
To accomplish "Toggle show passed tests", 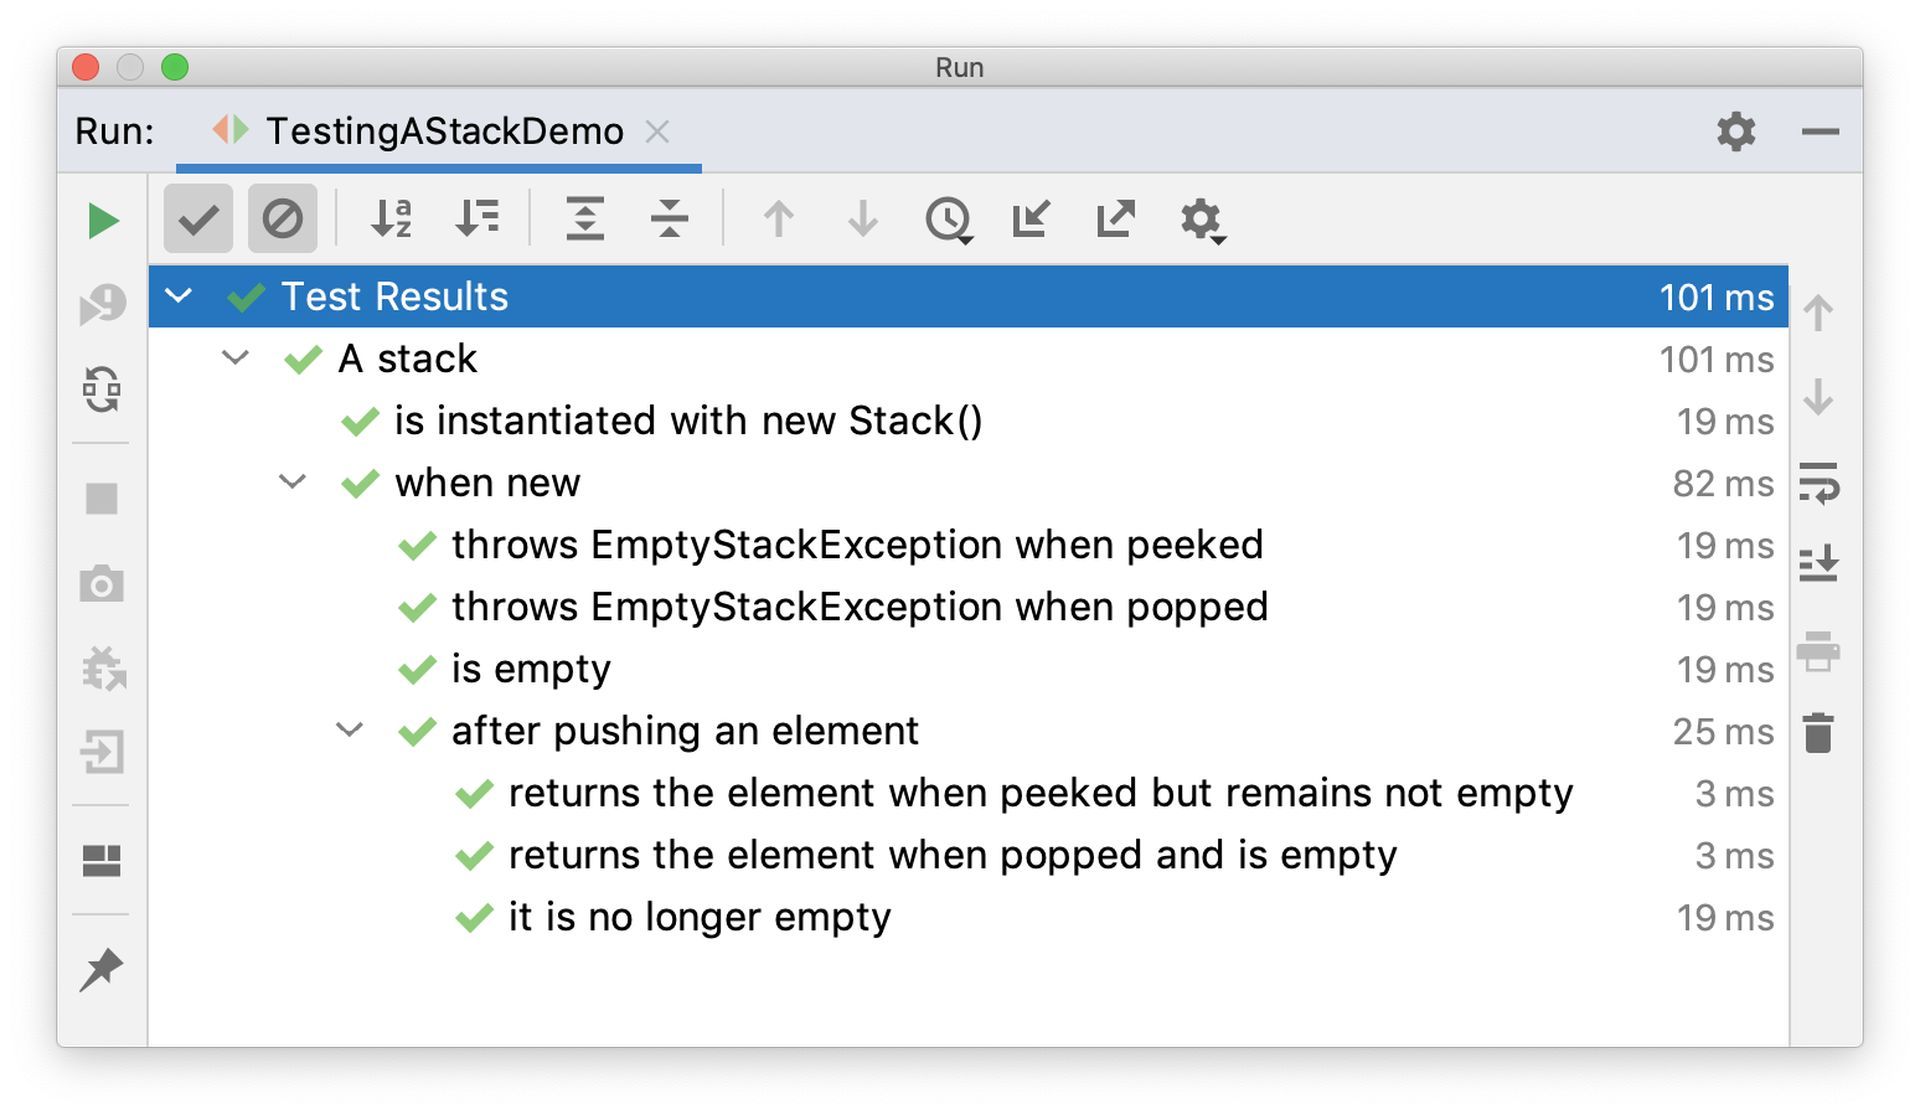I will click(197, 218).
